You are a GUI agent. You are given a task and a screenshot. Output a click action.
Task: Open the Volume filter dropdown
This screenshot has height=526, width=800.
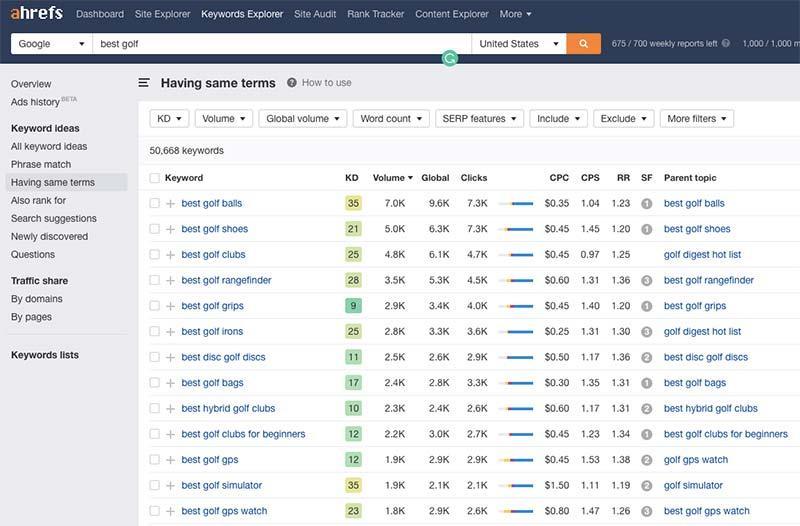point(223,118)
